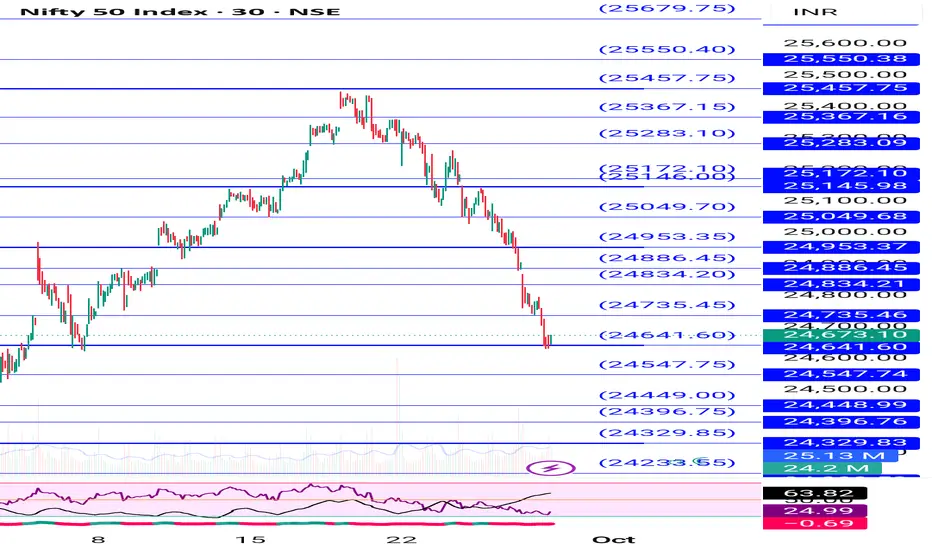The width and height of the screenshot is (932, 550).
Task: Select the blue axis tag 24,448.99
Action: (840, 406)
